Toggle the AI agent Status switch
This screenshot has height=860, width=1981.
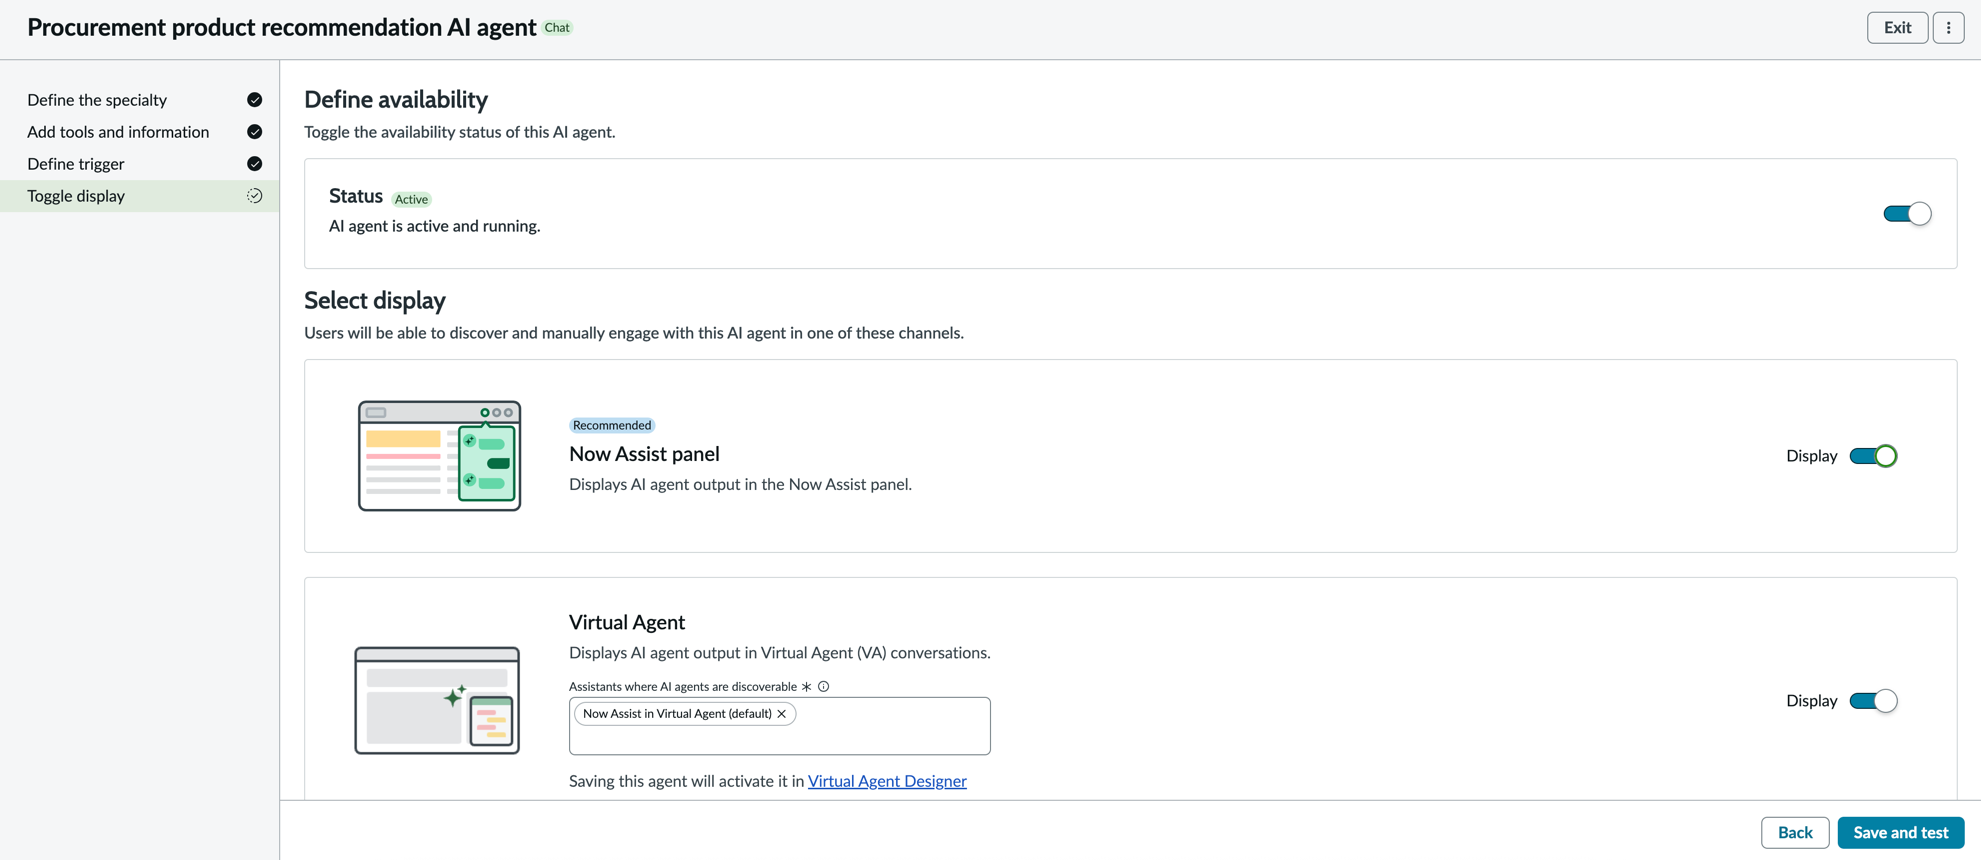point(1907,214)
